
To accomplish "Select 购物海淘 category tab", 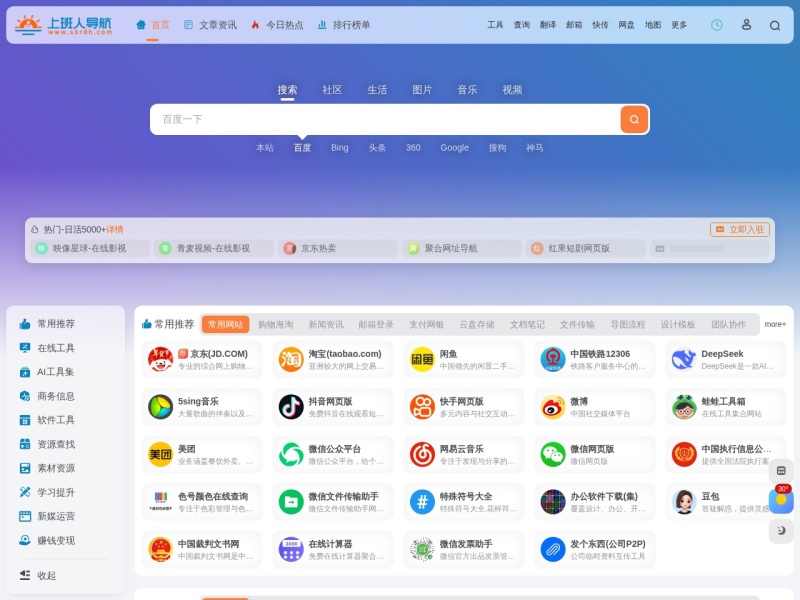I will coord(276,324).
